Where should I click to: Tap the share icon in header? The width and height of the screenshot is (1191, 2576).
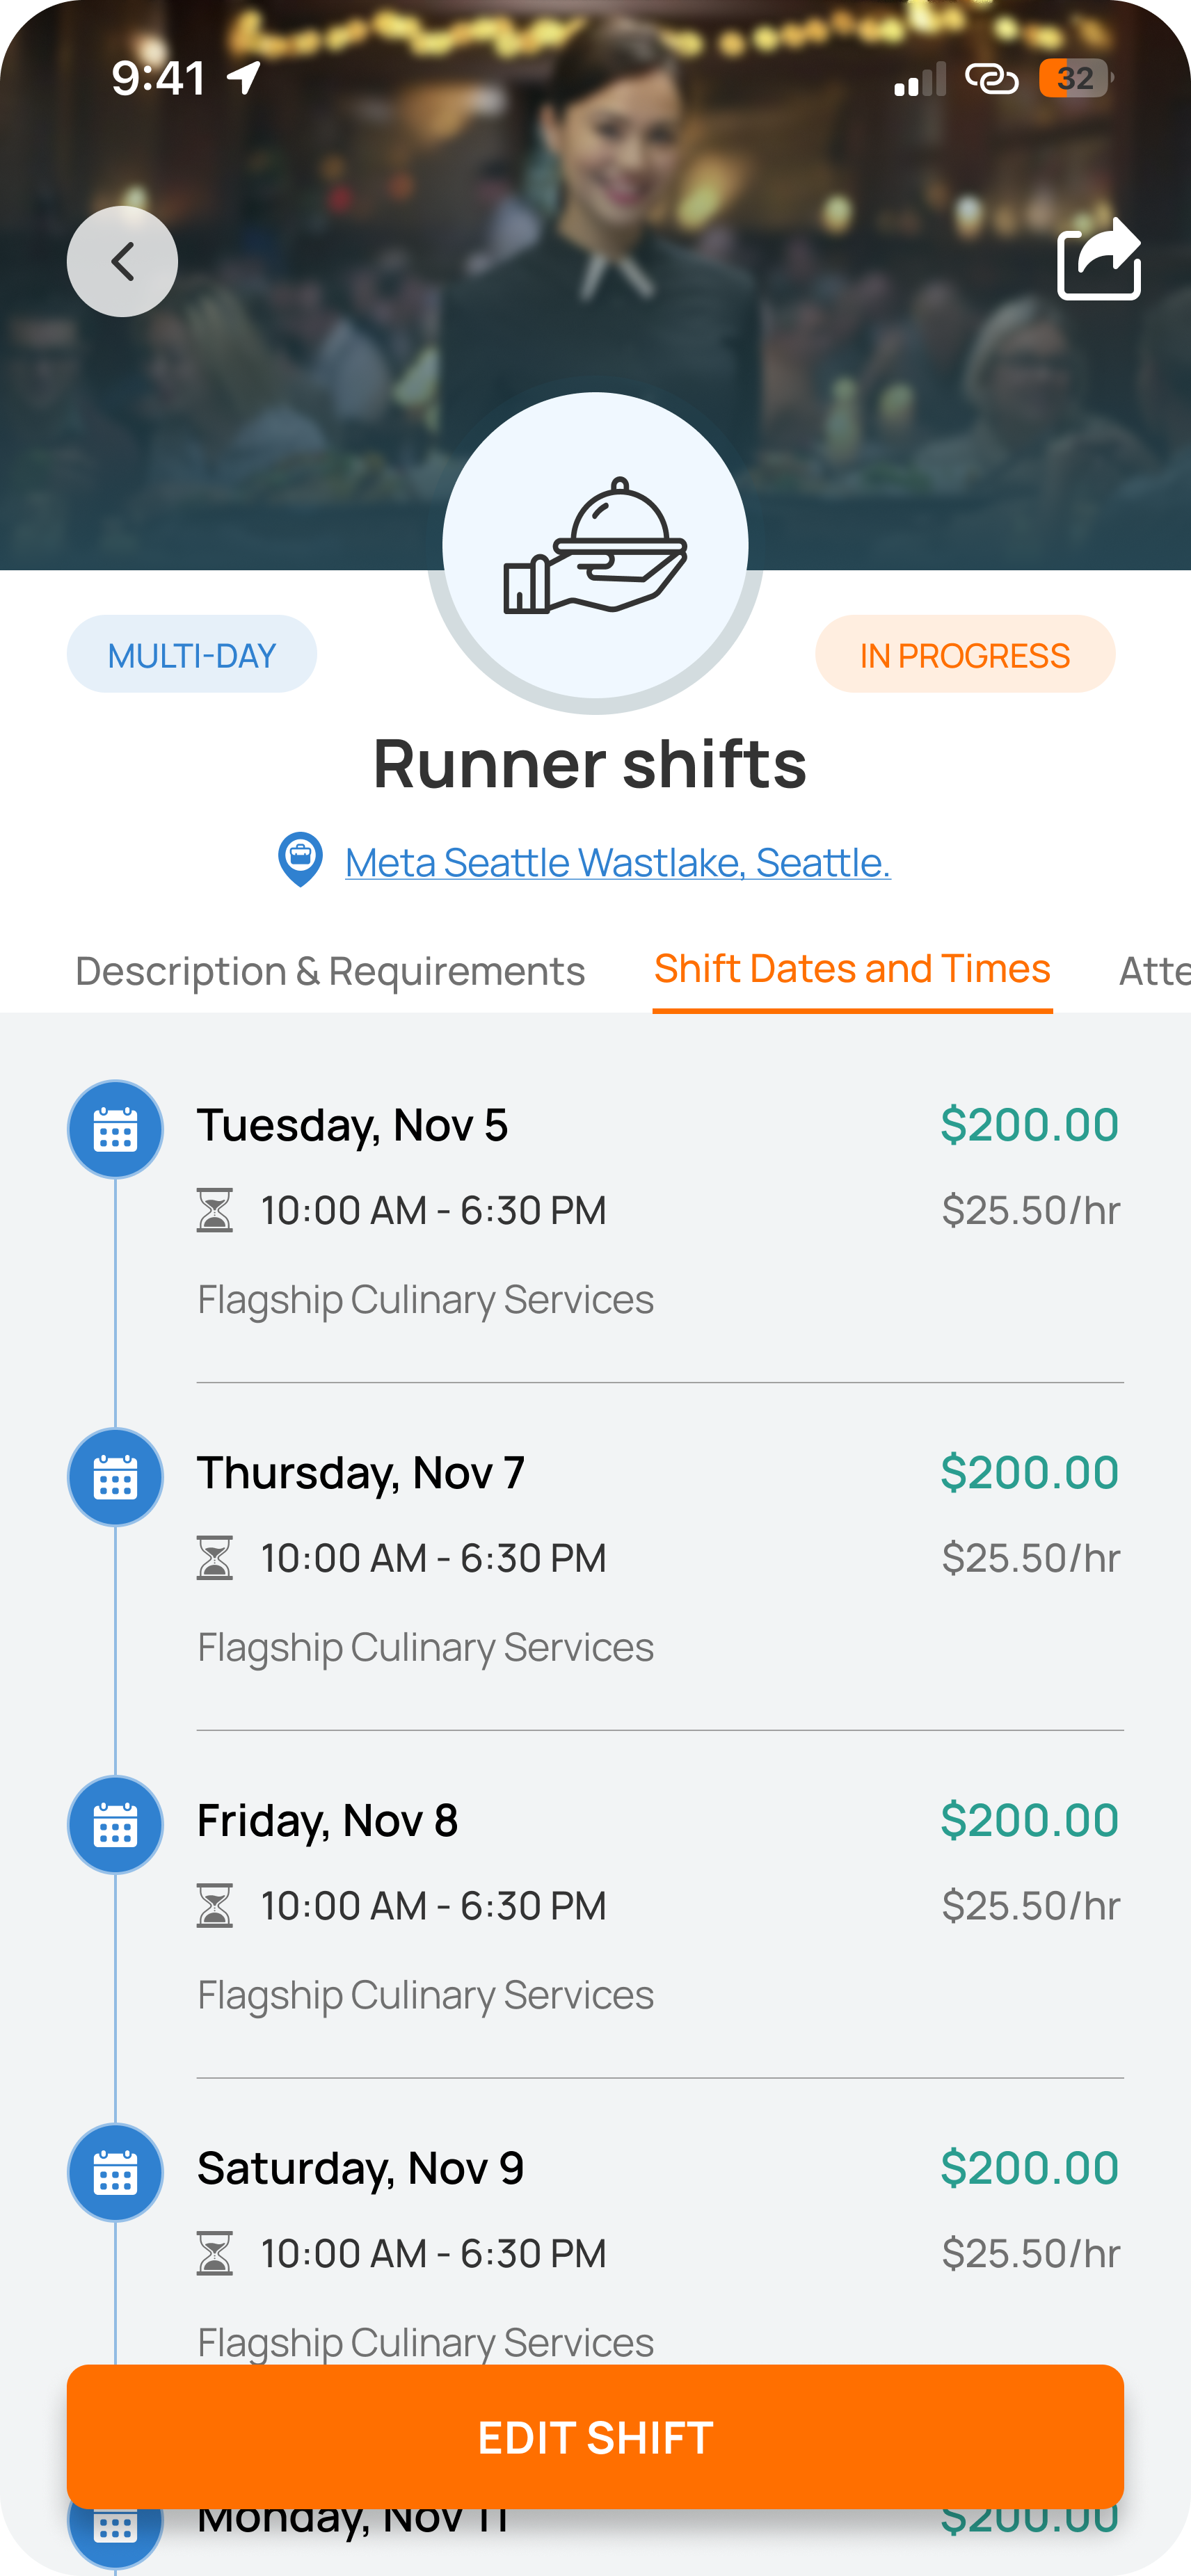pos(1098,260)
